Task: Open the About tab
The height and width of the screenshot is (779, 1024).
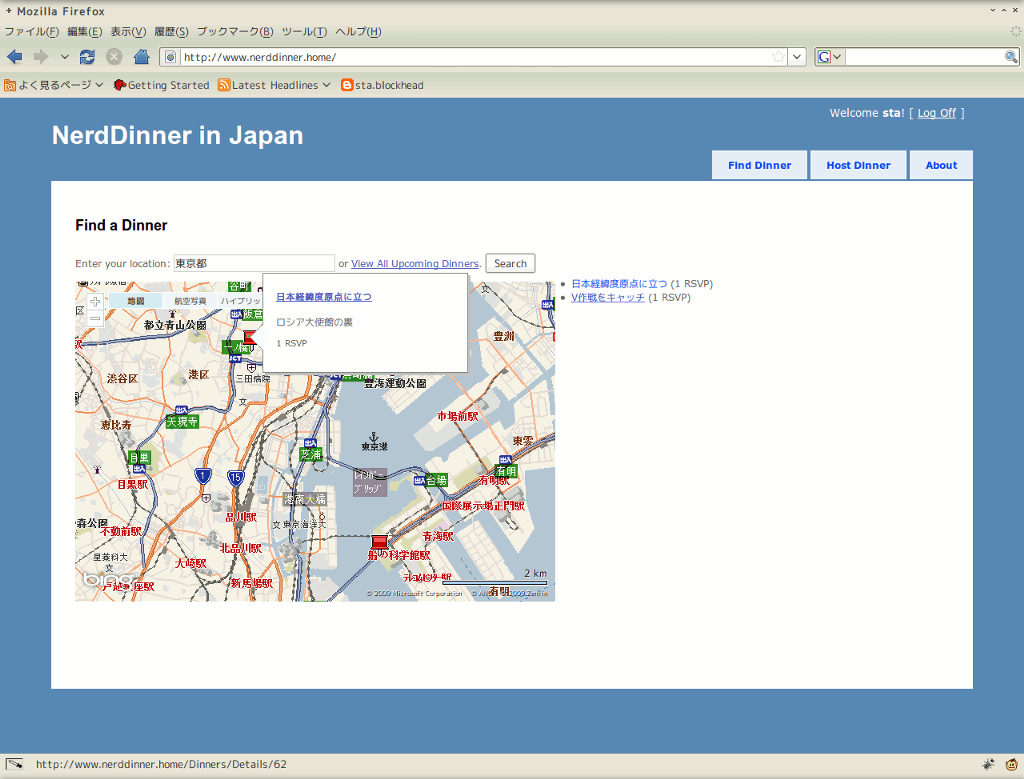Action: [x=941, y=165]
